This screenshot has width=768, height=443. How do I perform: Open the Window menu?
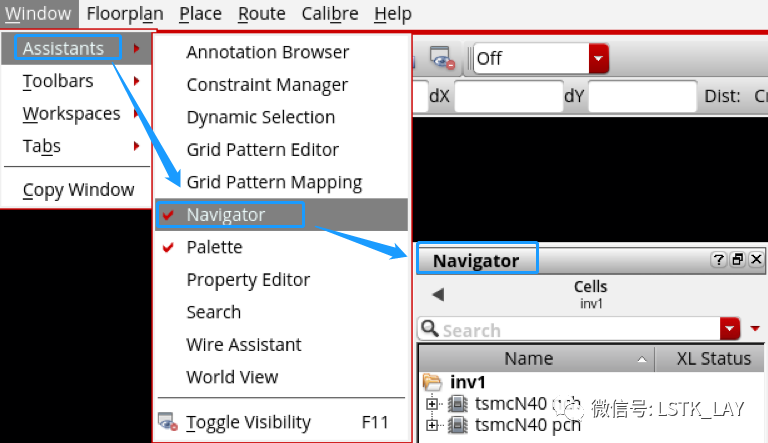click(38, 13)
